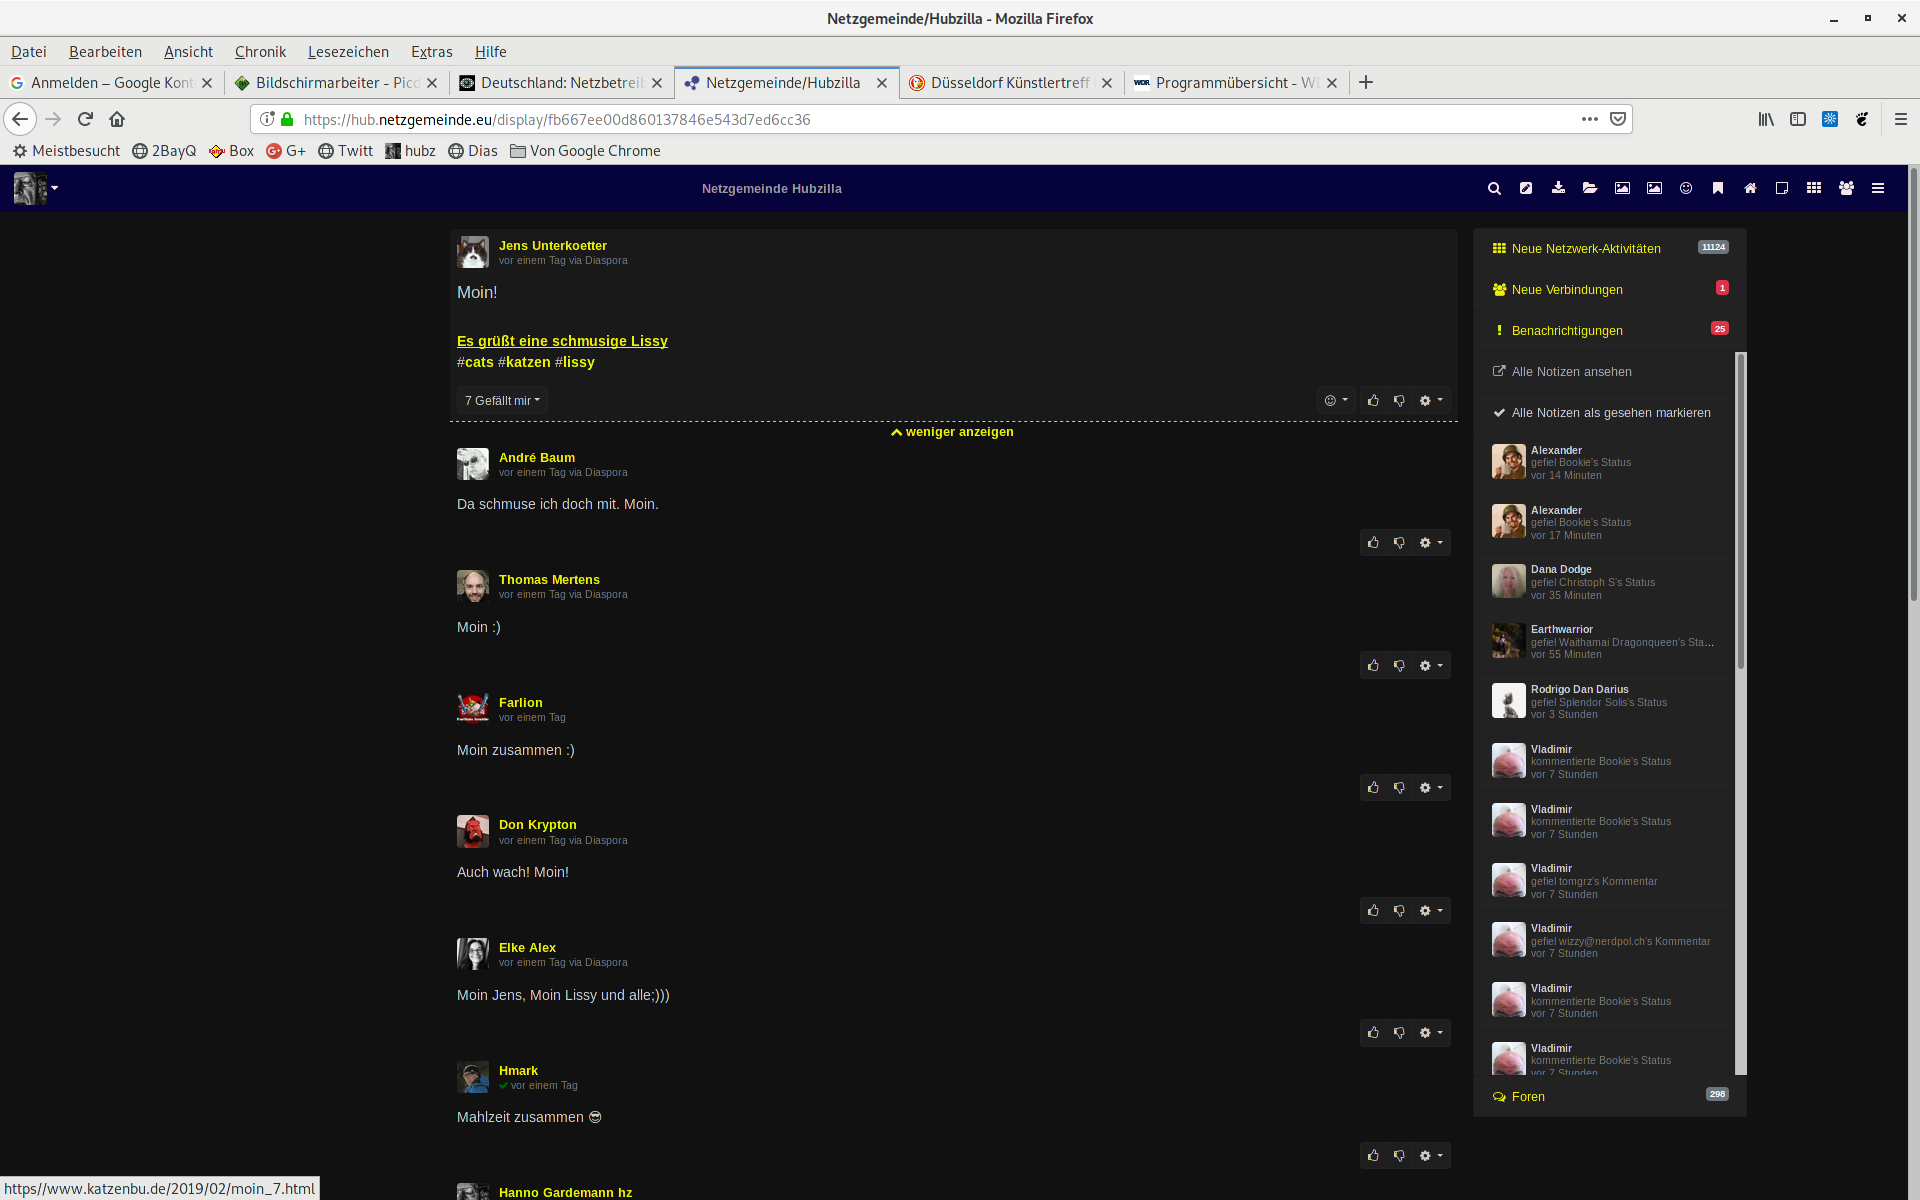1920x1200 pixels.
Task: Open the profile avatar dropdown in navbar
Action: [36, 188]
